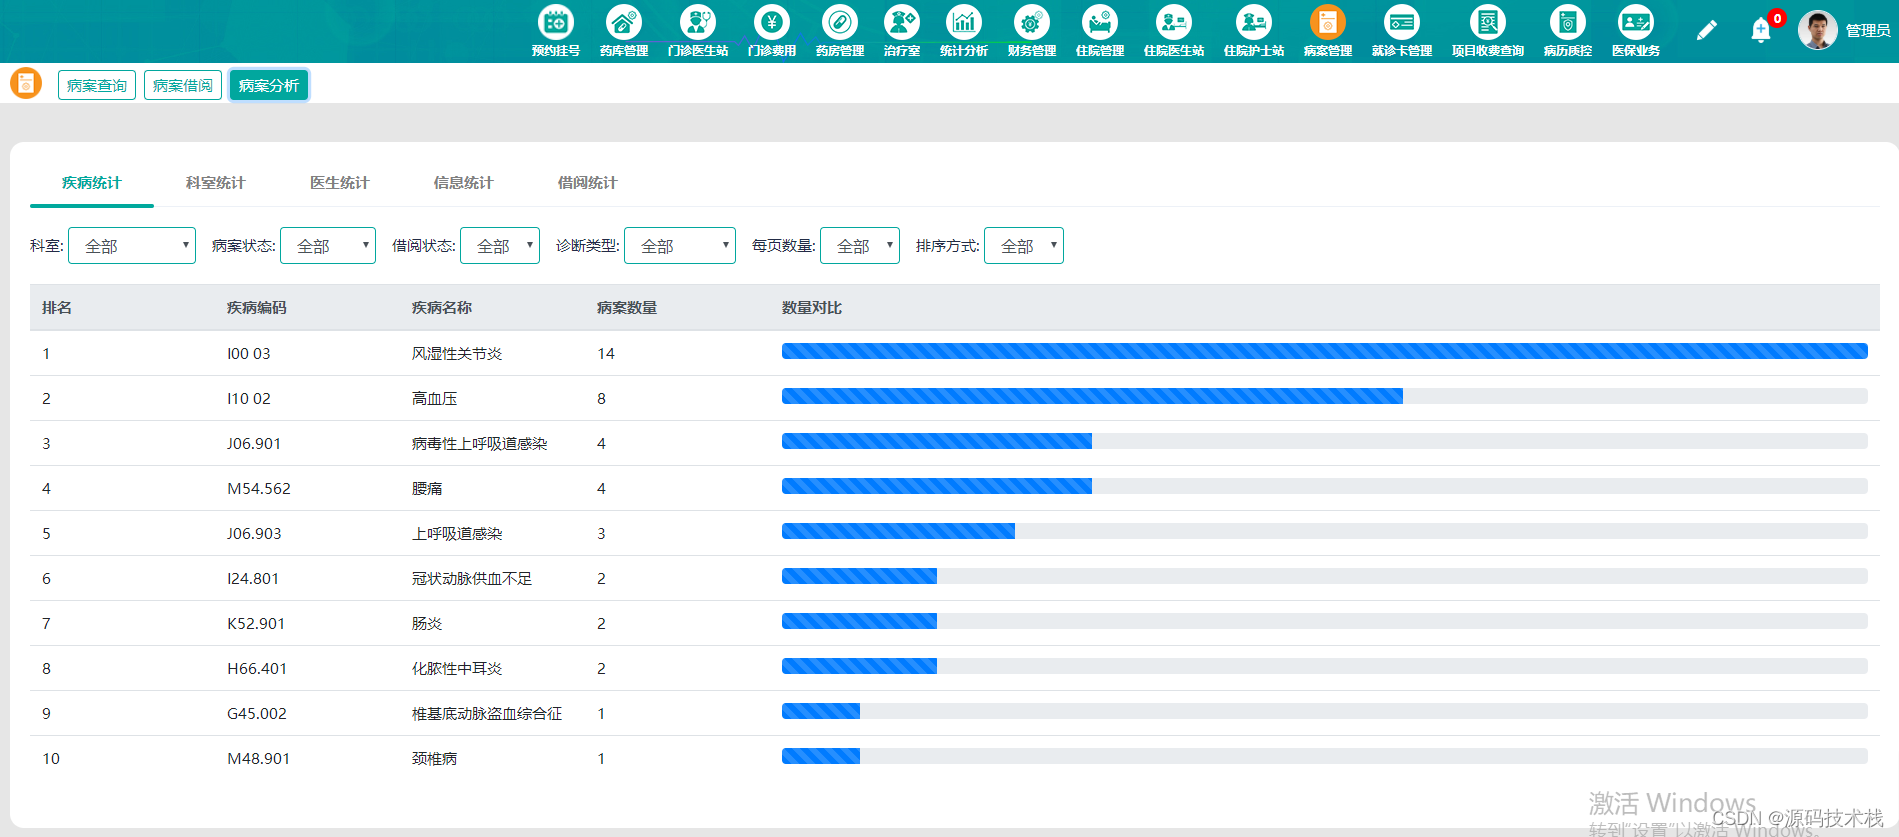
Task: Click the 疾病编码 column header
Action: click(257, 308)
